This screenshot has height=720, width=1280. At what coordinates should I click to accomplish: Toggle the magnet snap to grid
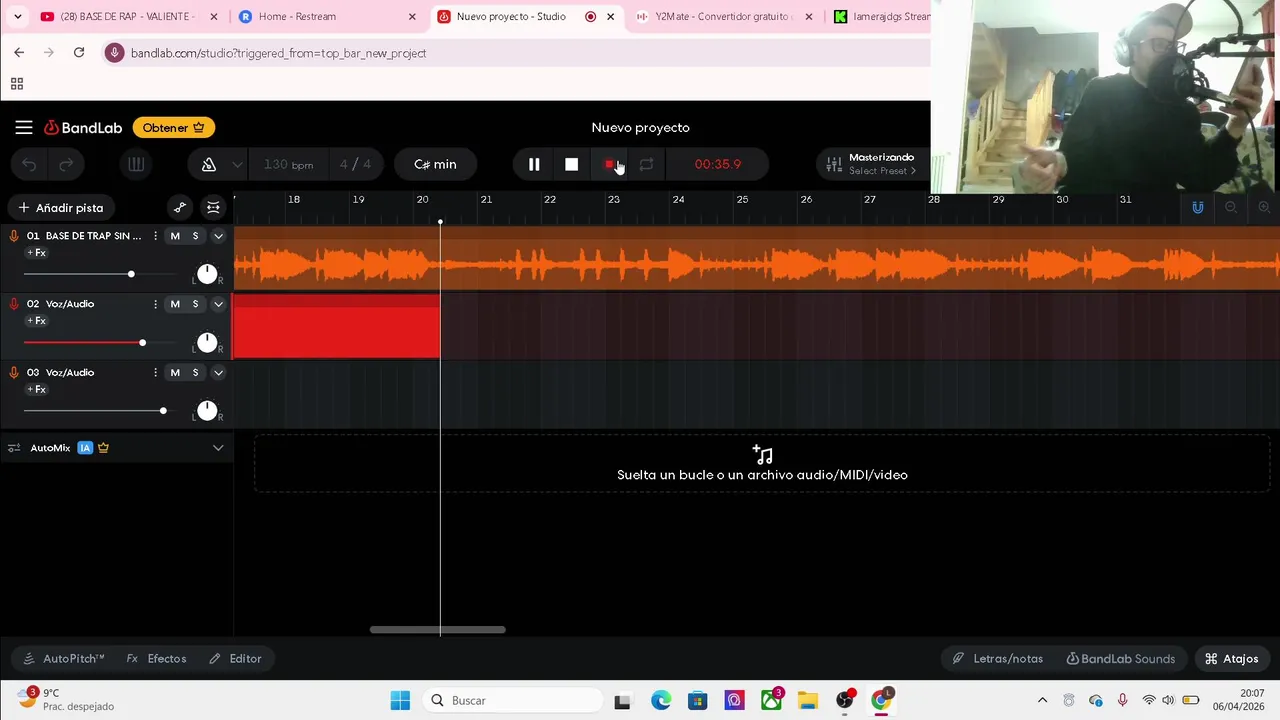tap(1198, 208)
